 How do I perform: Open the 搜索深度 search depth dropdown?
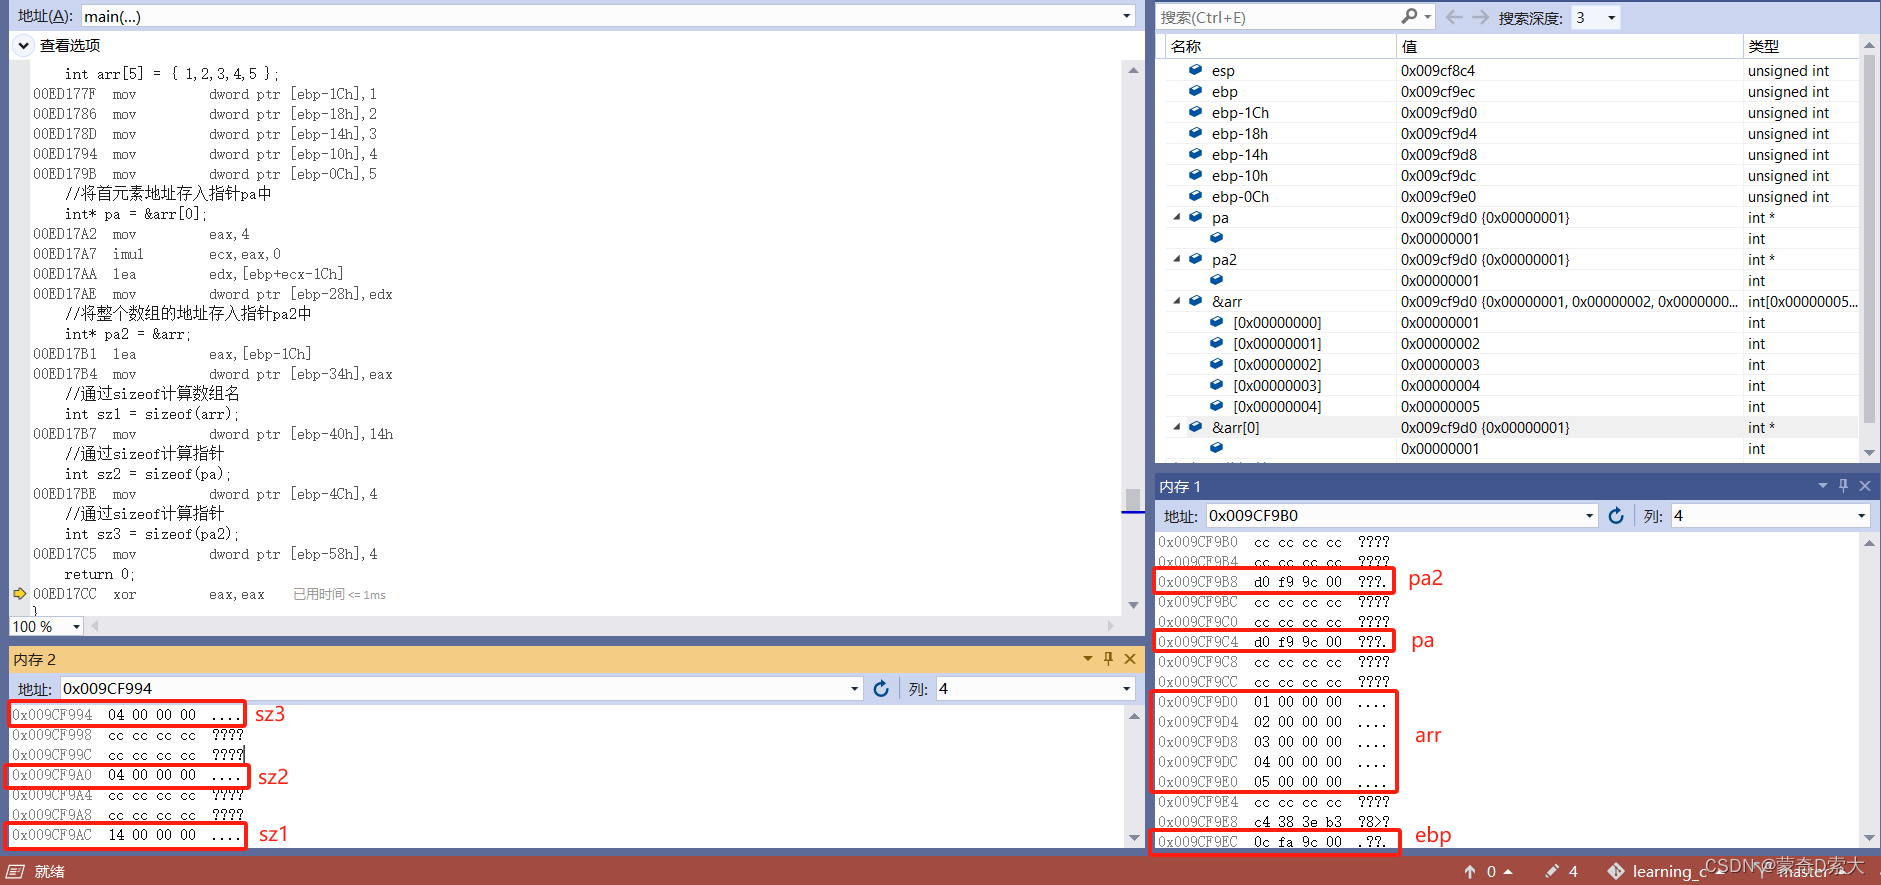(1611, 17)
